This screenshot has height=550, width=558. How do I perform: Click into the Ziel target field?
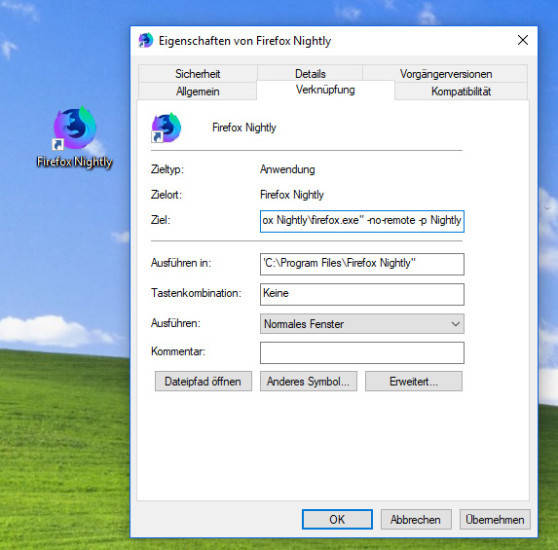pyautogui.click(x=362, y=221)
